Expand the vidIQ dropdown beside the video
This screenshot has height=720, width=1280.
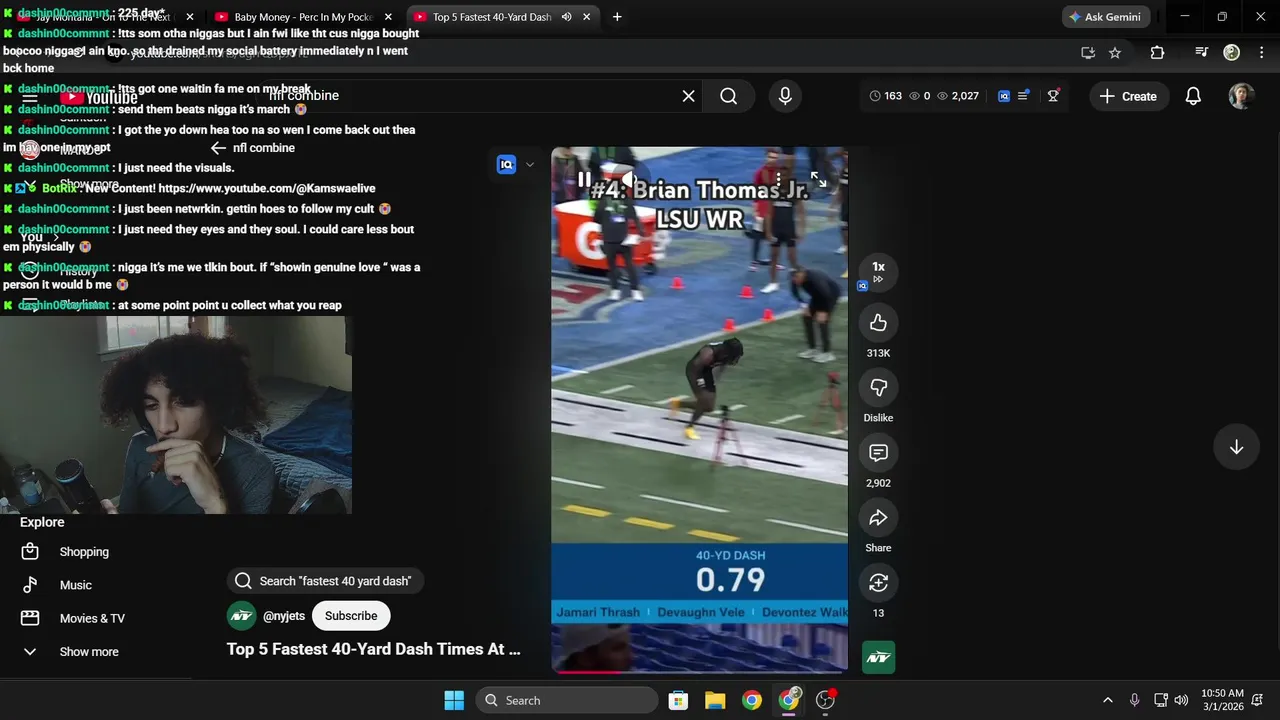coord(530,164)
